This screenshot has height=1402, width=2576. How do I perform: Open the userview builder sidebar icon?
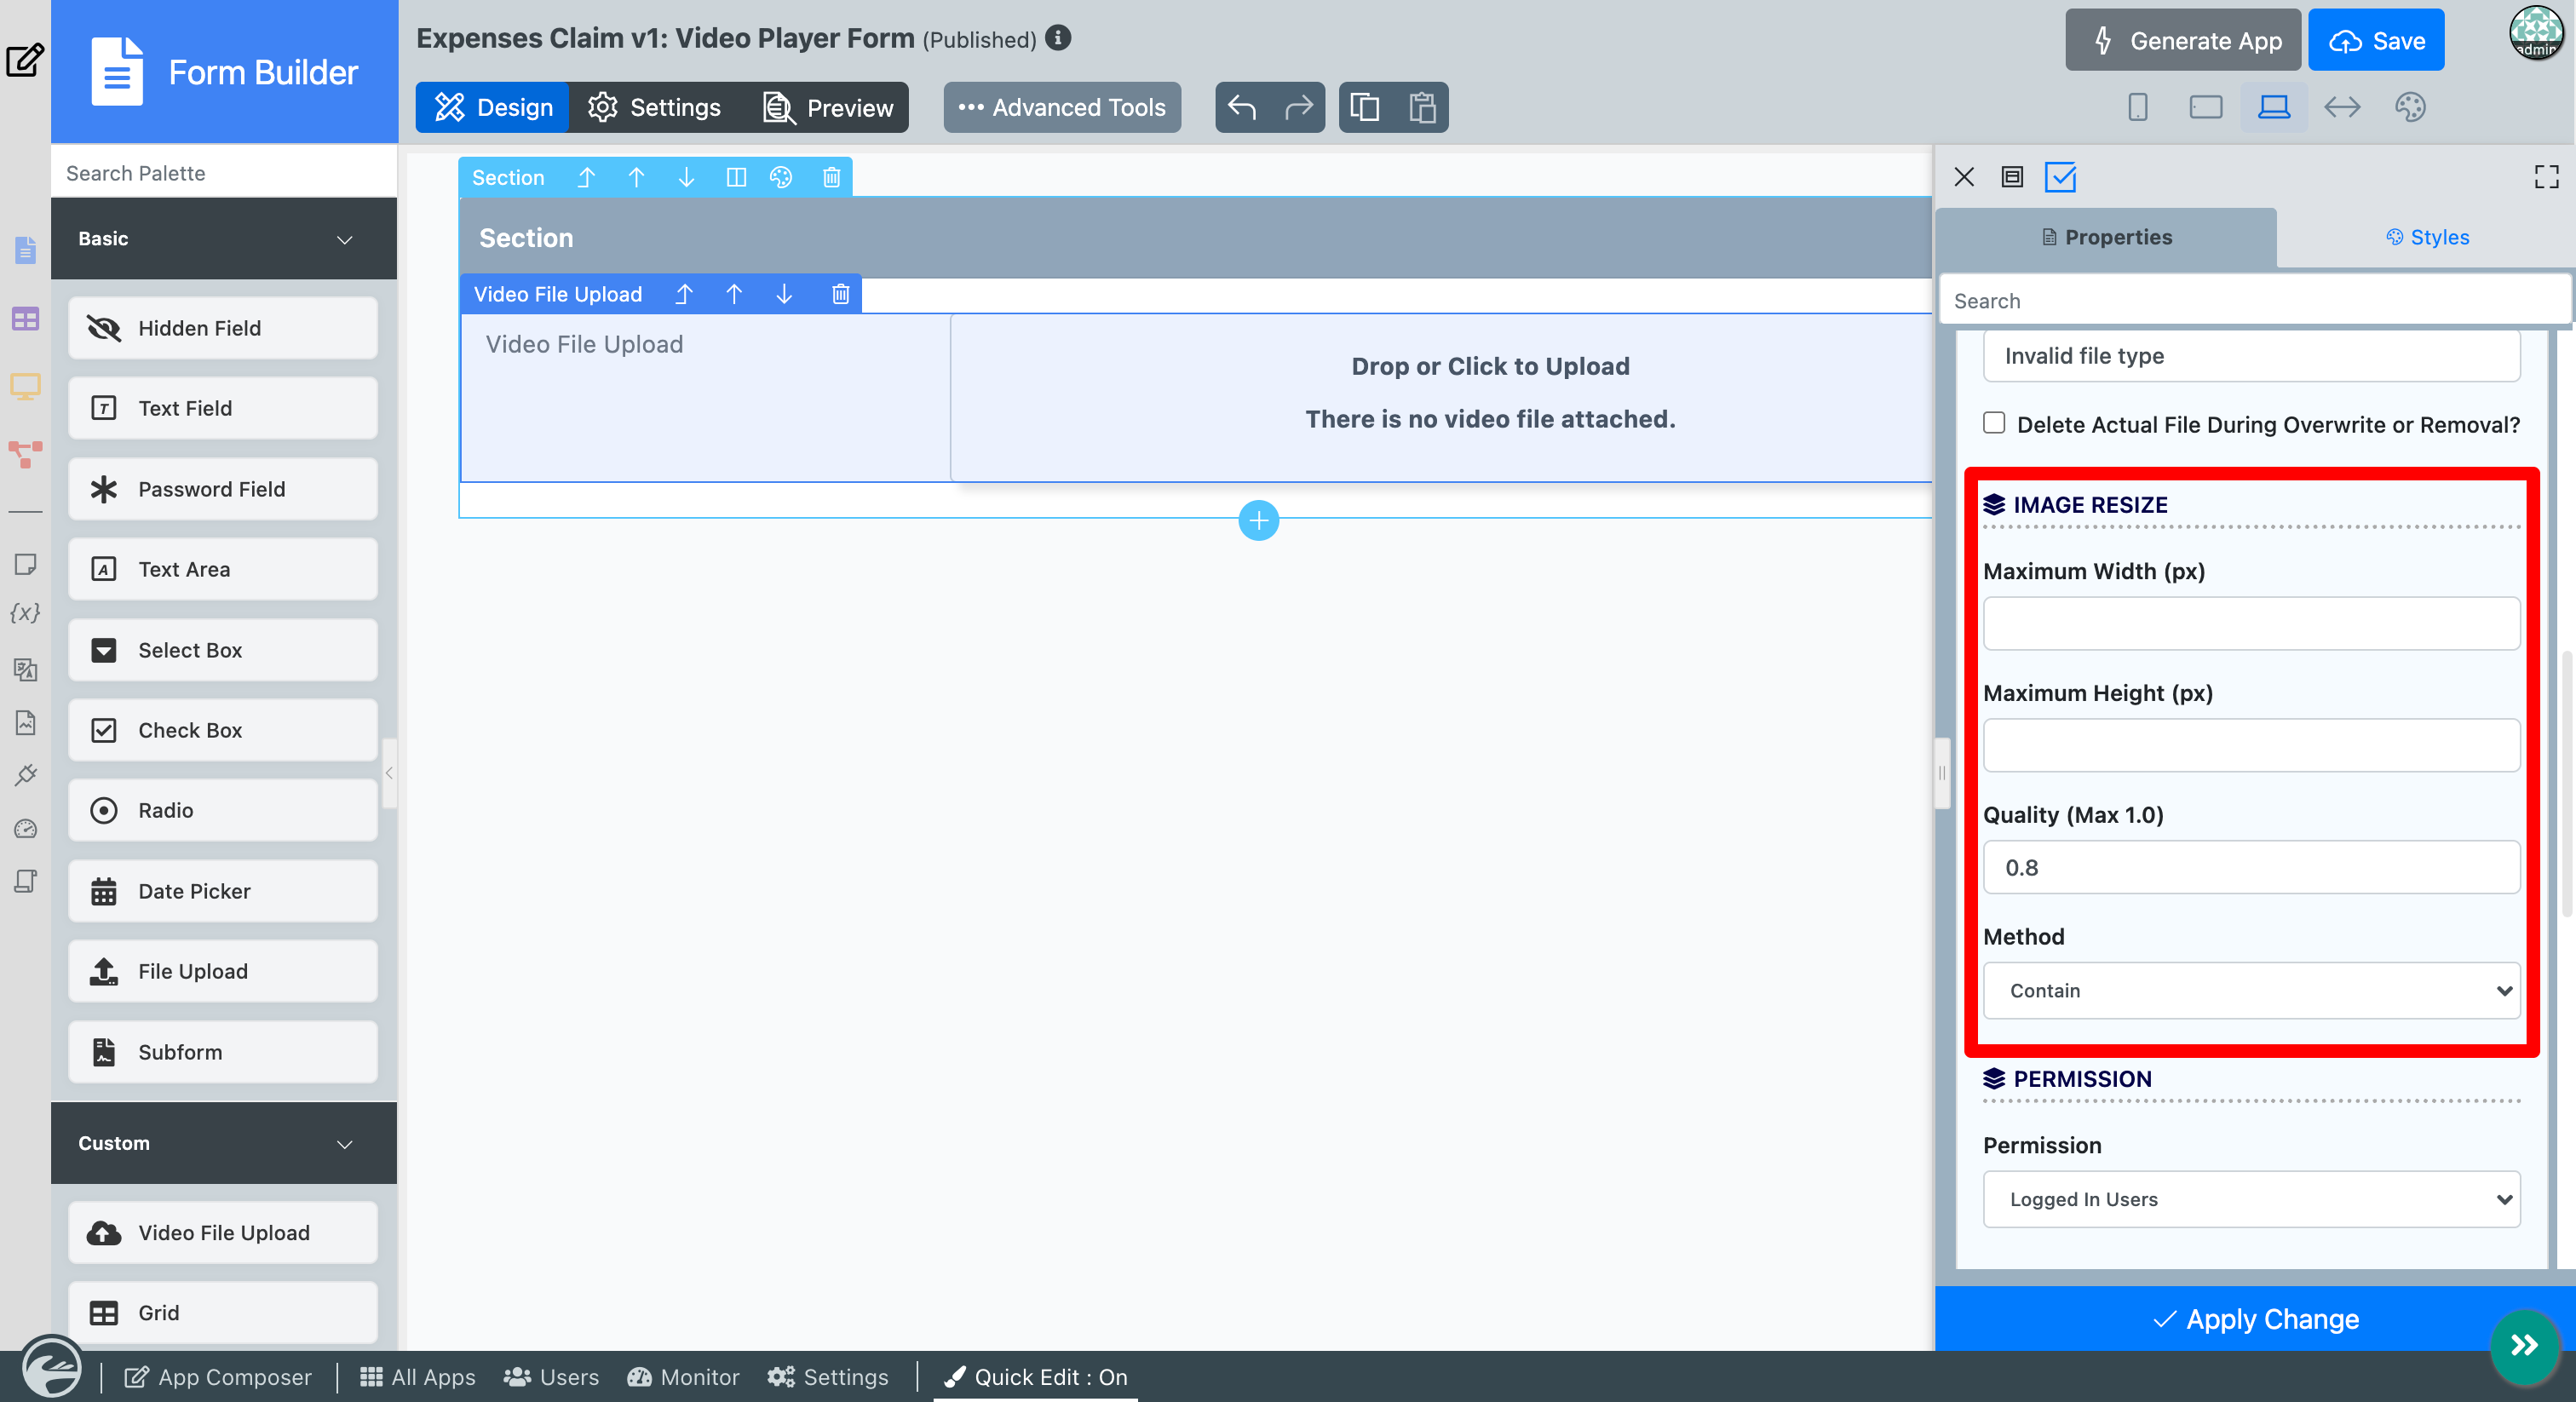(x=25, y=387)
